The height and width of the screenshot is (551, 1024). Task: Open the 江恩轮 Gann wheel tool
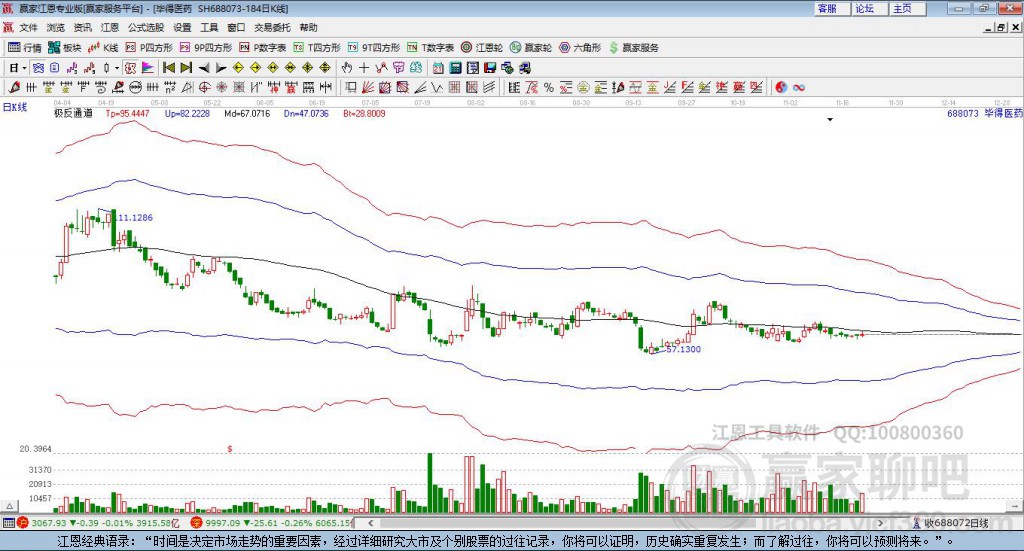click(x=482, y=47)
